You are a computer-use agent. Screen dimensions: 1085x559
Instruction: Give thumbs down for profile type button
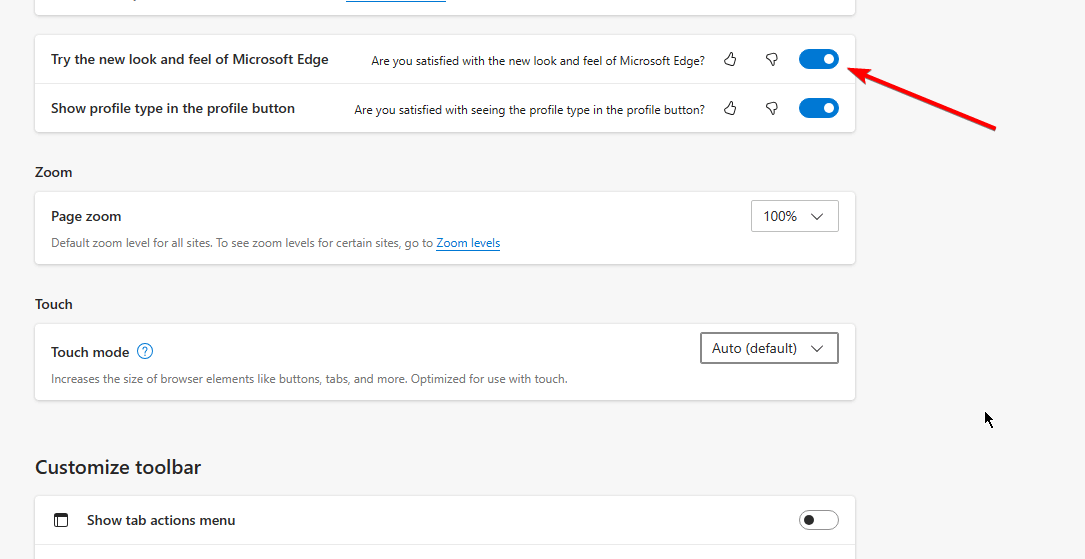click(772, 108)
